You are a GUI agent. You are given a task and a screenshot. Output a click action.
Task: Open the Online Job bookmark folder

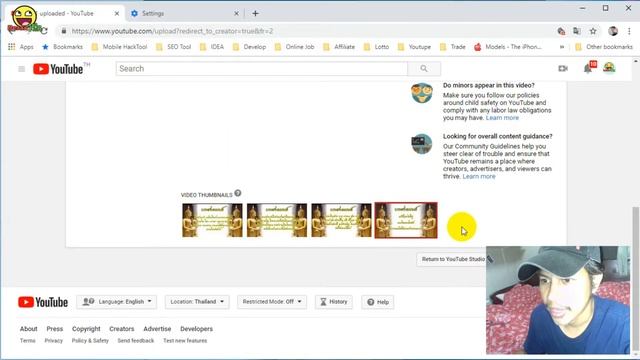295,47
